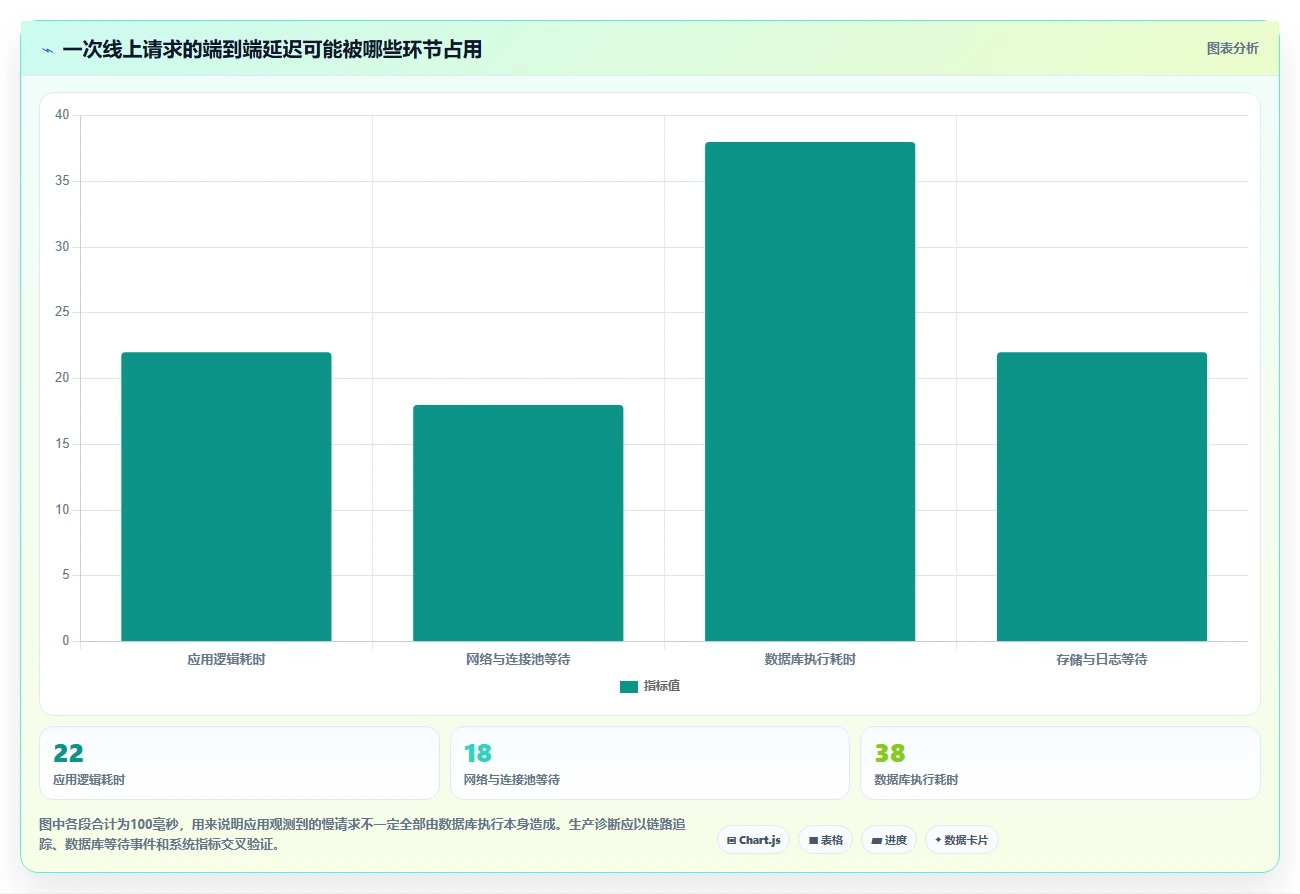Click the y-axis tick label 25
Screen dimensions: 1300x894
62,312
